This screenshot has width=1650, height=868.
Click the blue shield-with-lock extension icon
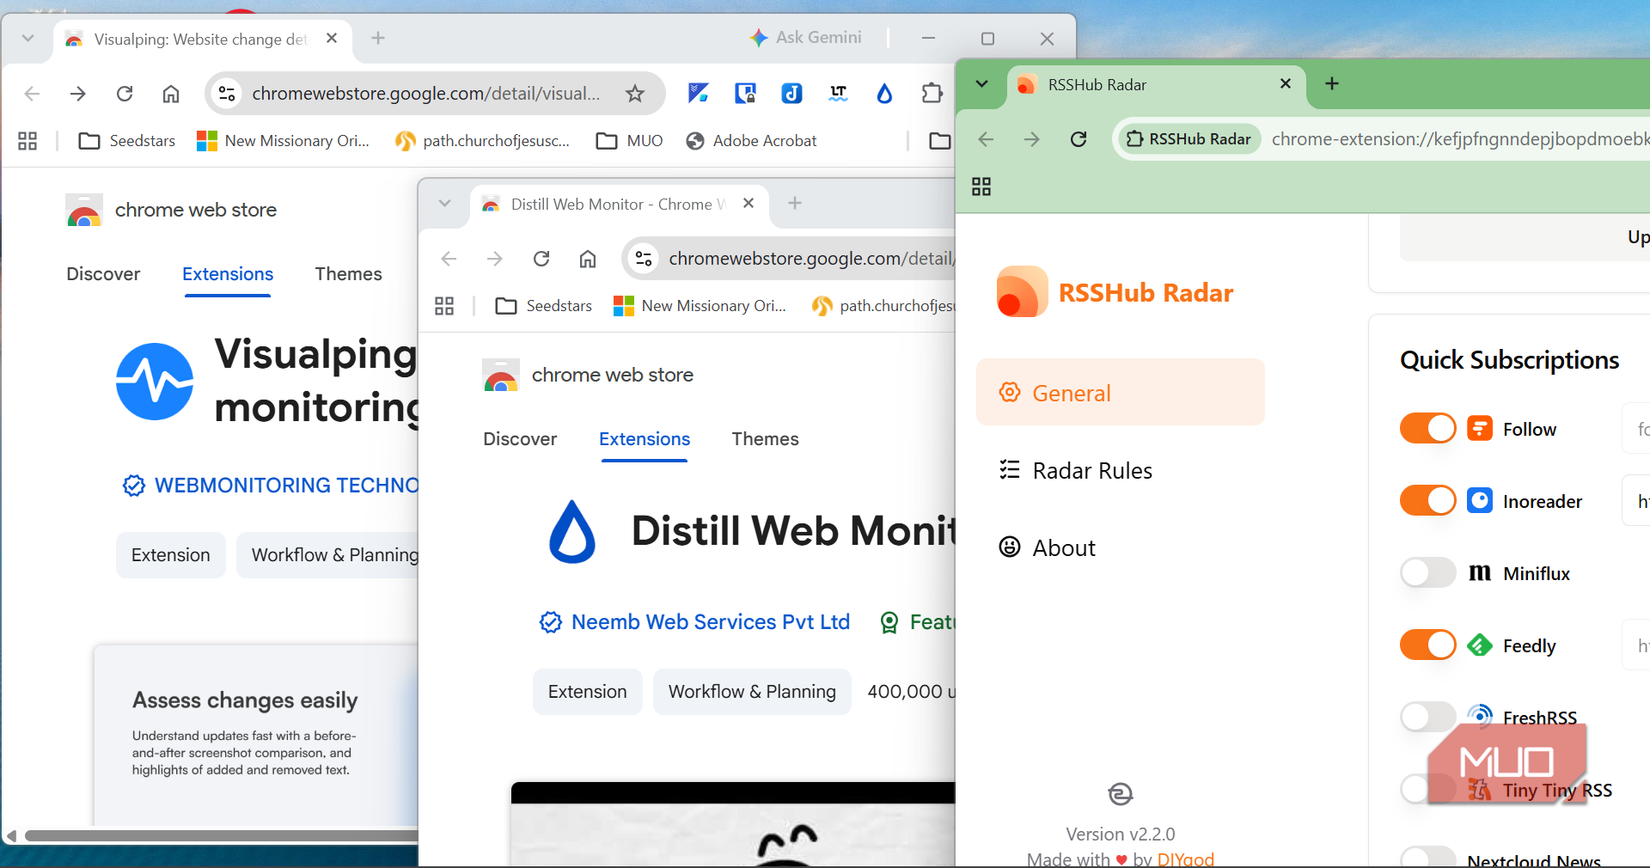(745, 93)
